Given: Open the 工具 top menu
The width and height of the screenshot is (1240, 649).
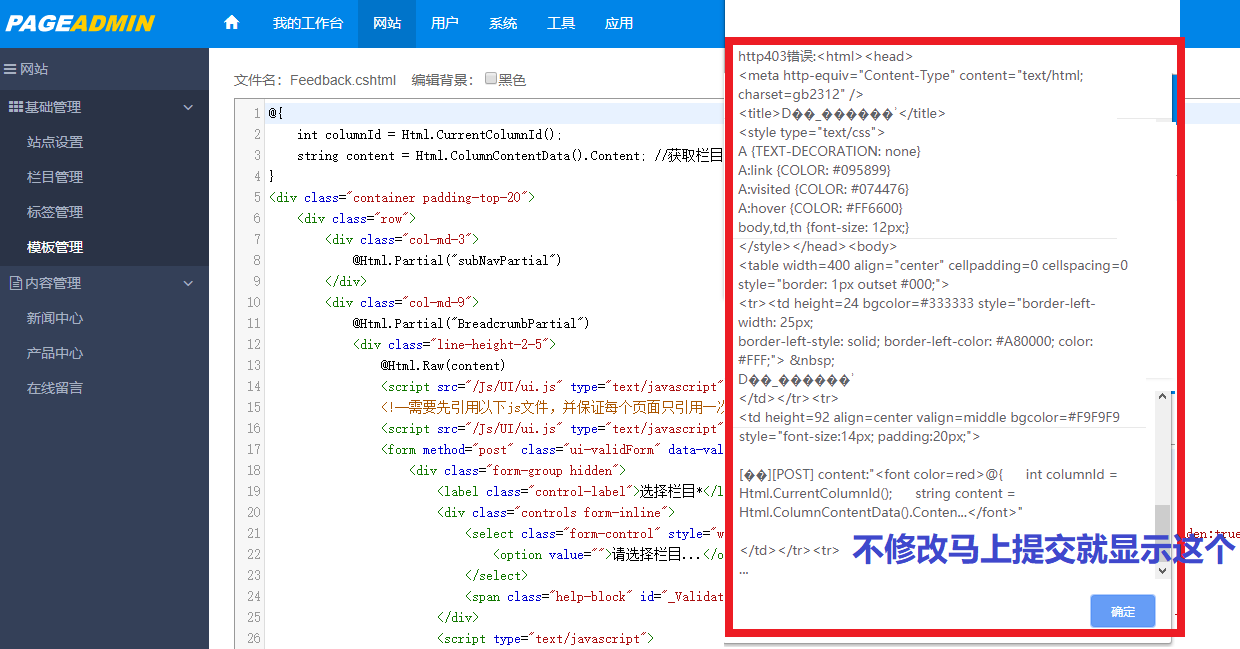Looking at the screenshot, I should tap(561, 23).
